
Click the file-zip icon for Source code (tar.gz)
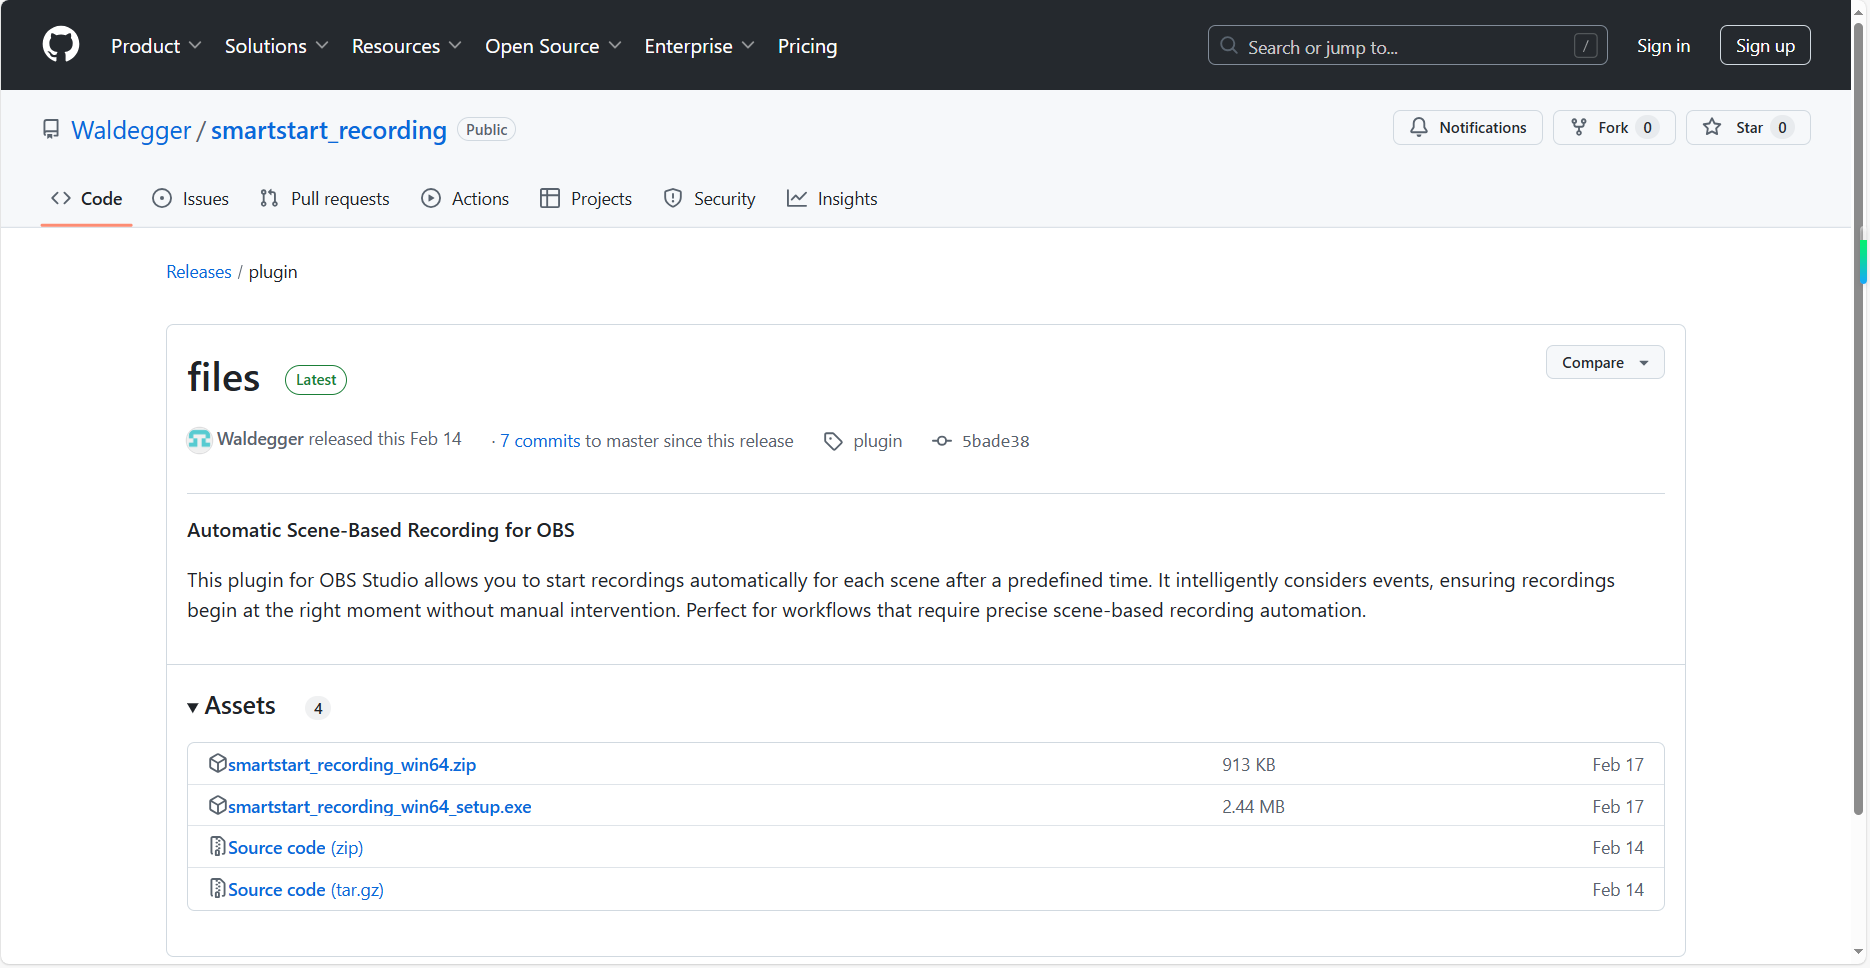pyautogui.click(x=217, y=888)
